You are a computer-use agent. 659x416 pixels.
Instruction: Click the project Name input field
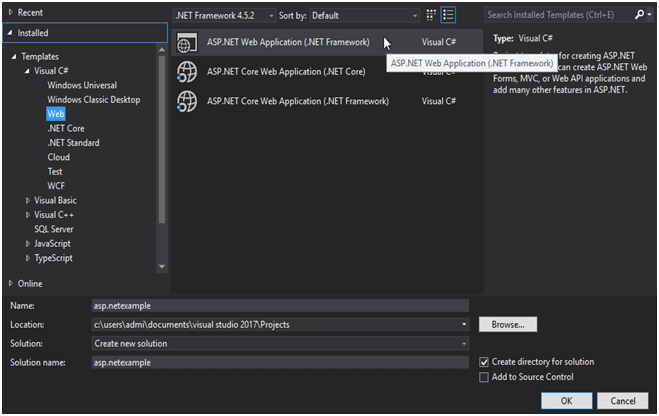tap(279, 306)
